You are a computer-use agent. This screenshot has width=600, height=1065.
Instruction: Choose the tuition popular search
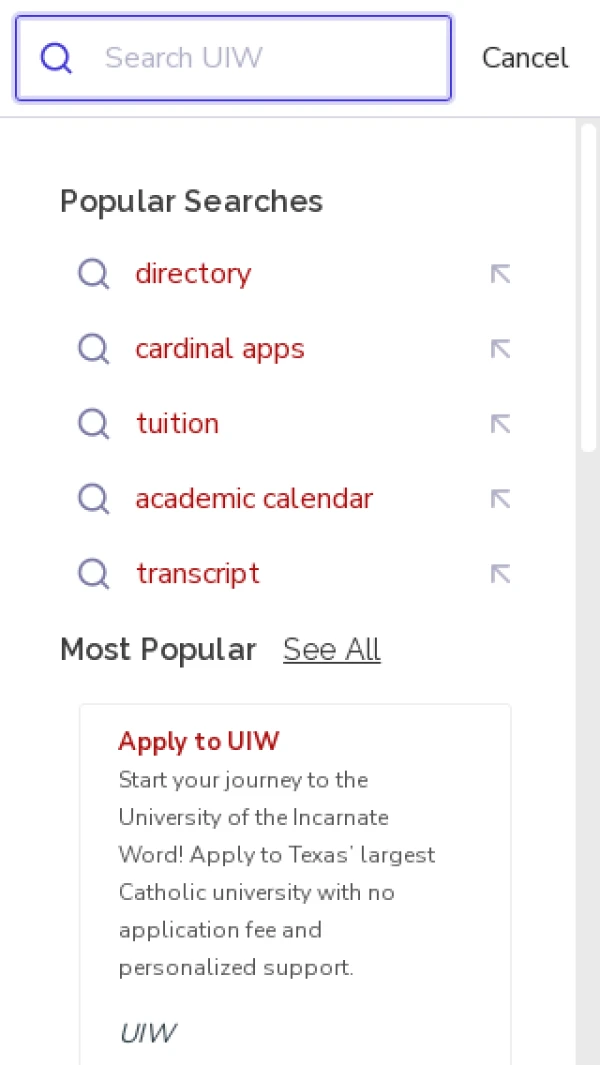(x=178, y=424)
